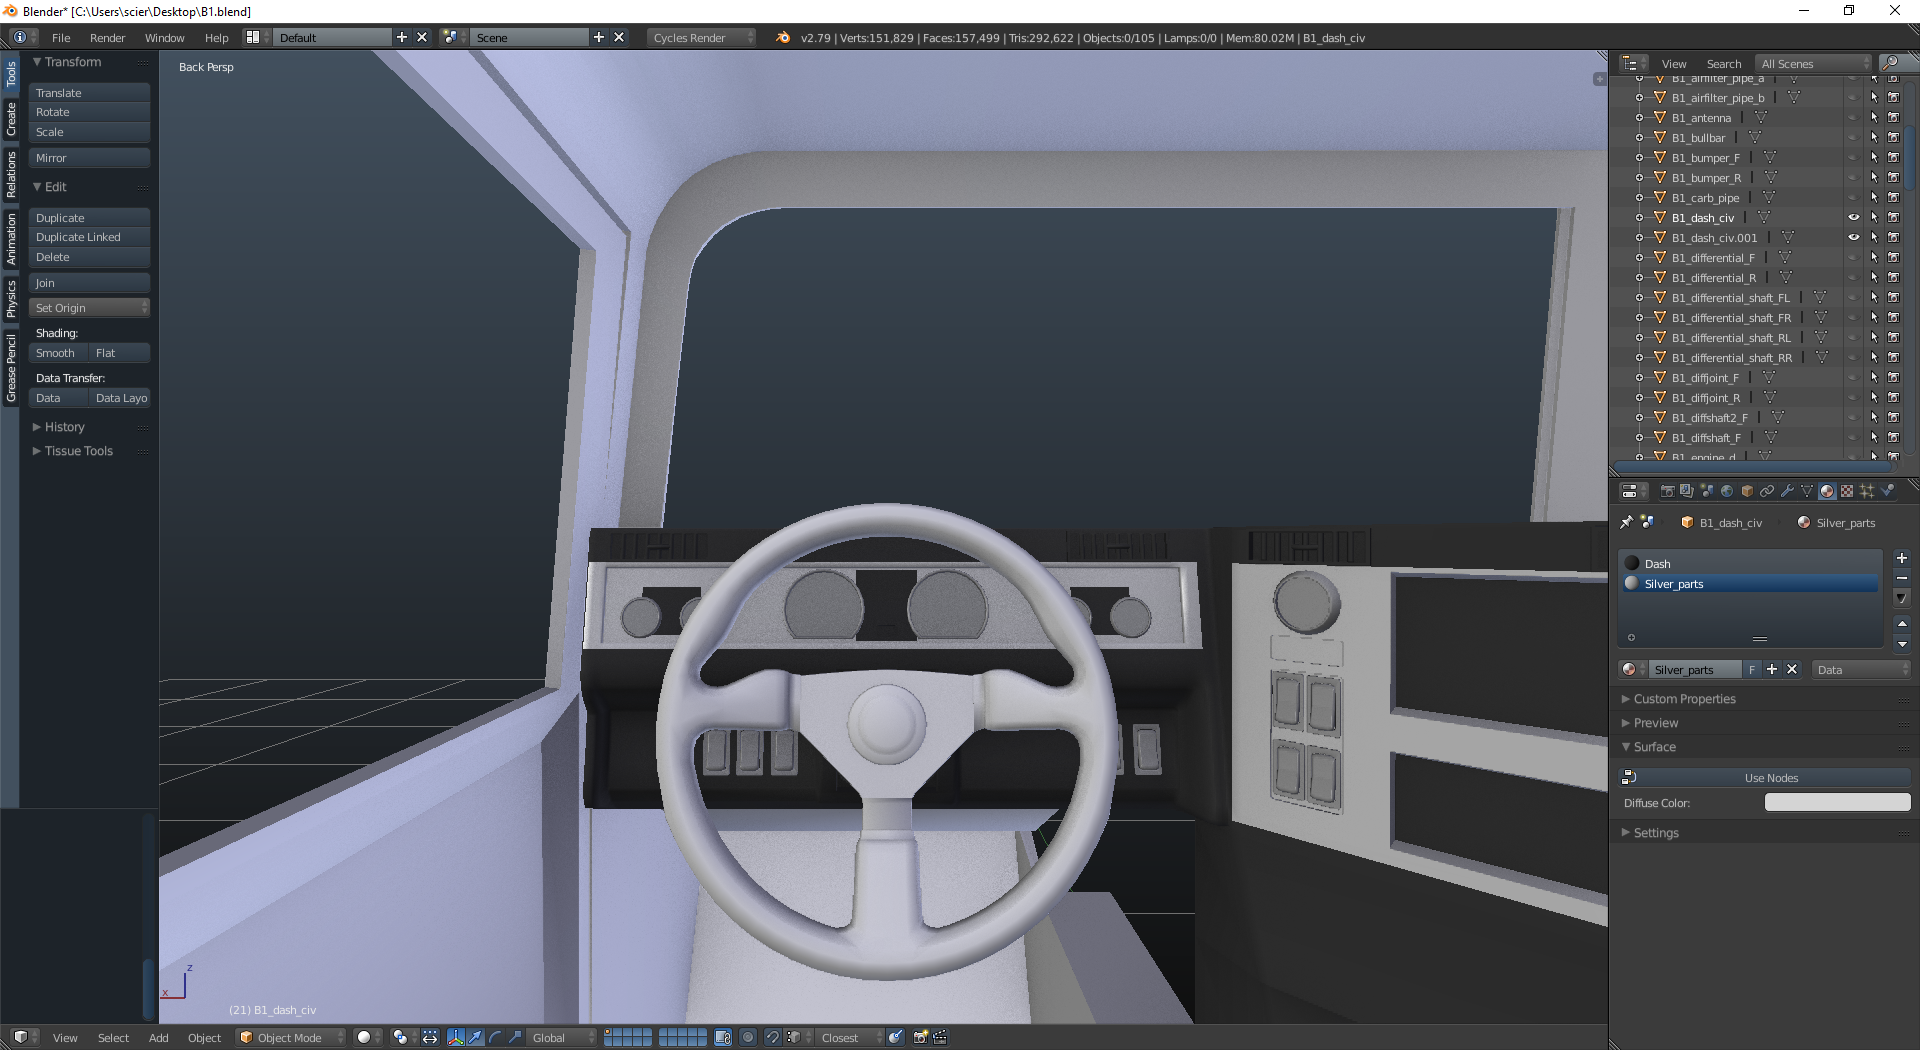Toggle lock camera and layers button

coord(722,1037)
